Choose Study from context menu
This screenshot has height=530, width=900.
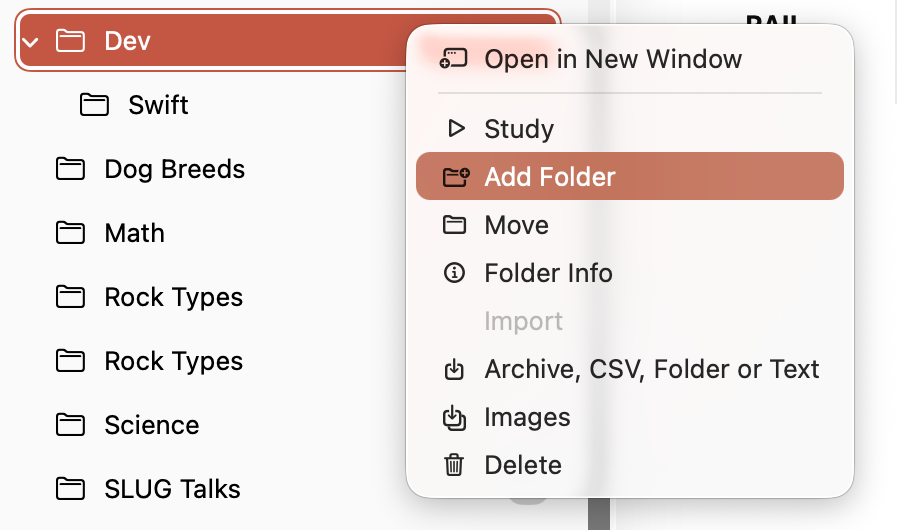coord(630,128)
